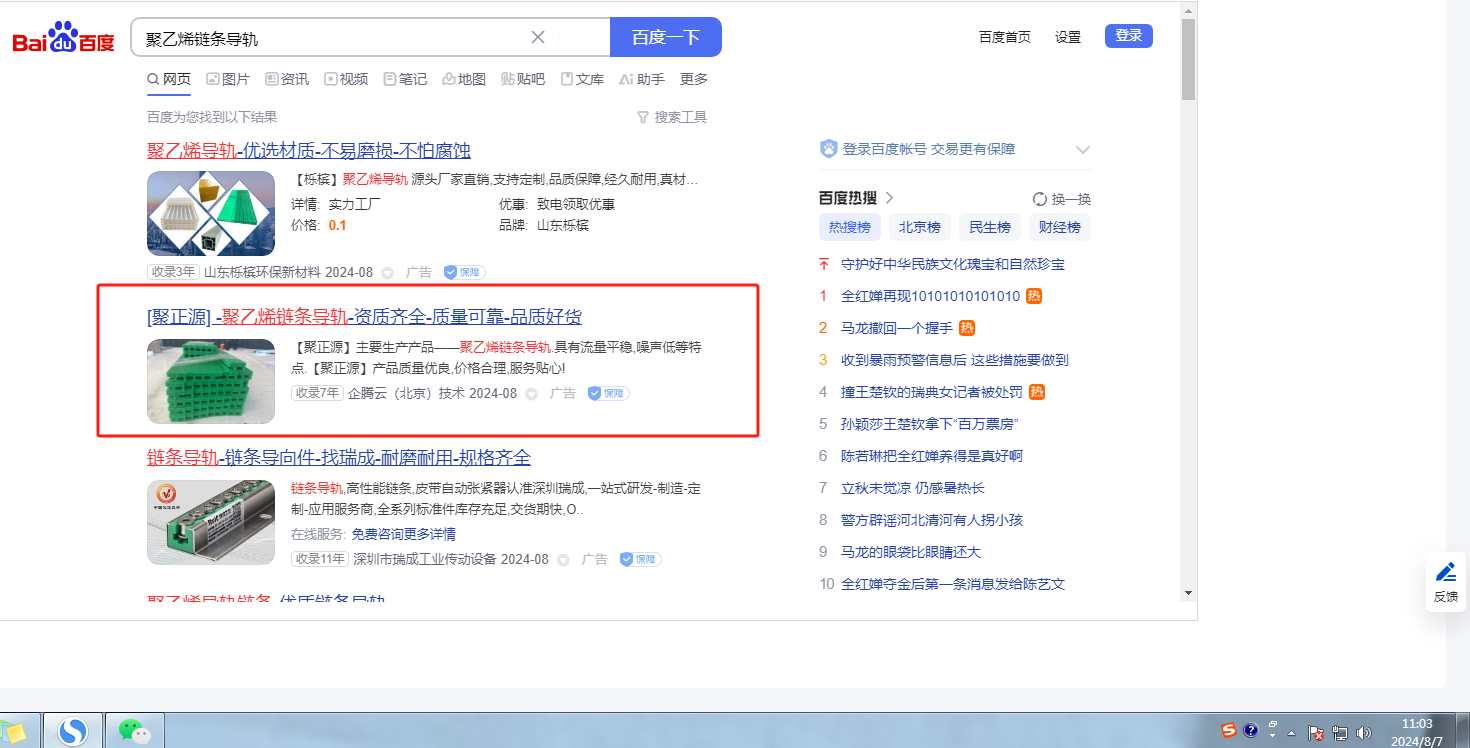Viewport: 1470px width, 748px height.
Task: Click the Sogou input method tray icon
Action: click(1228, 731)
